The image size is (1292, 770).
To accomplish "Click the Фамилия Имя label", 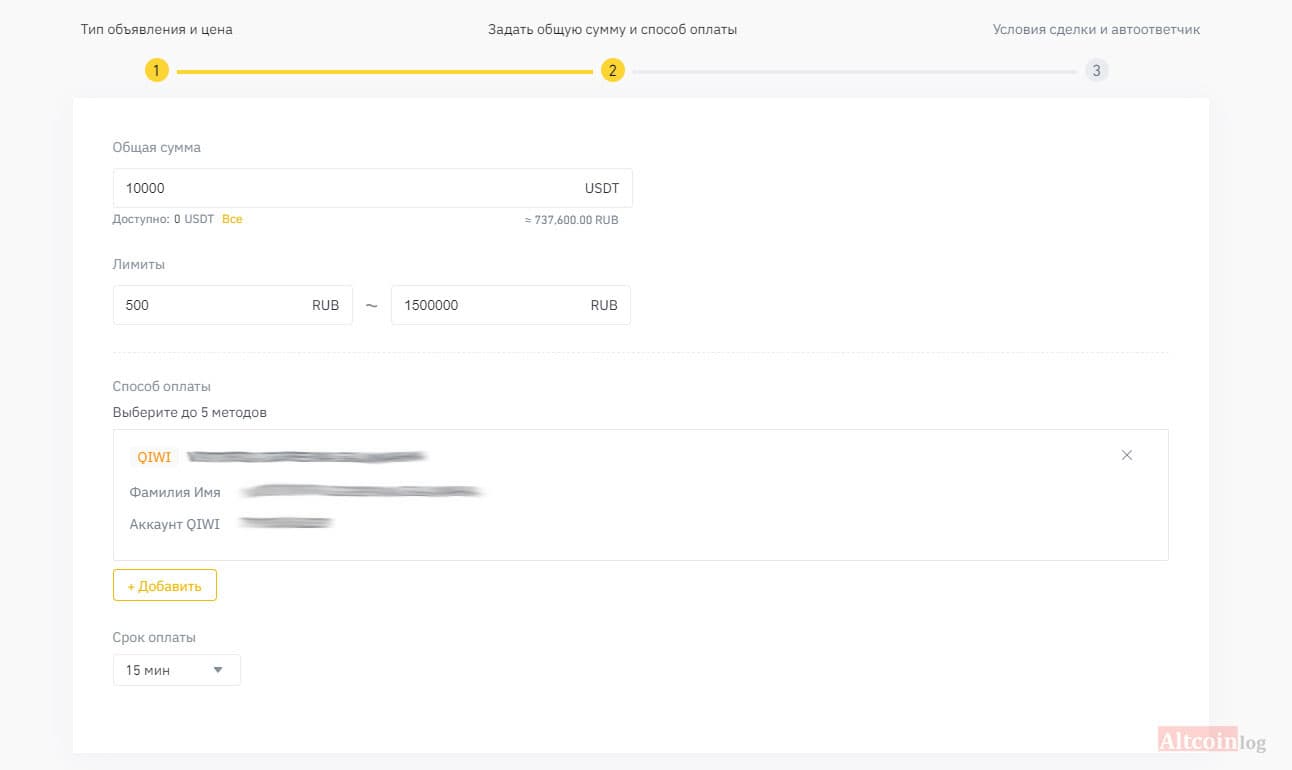I will (175, 492).
